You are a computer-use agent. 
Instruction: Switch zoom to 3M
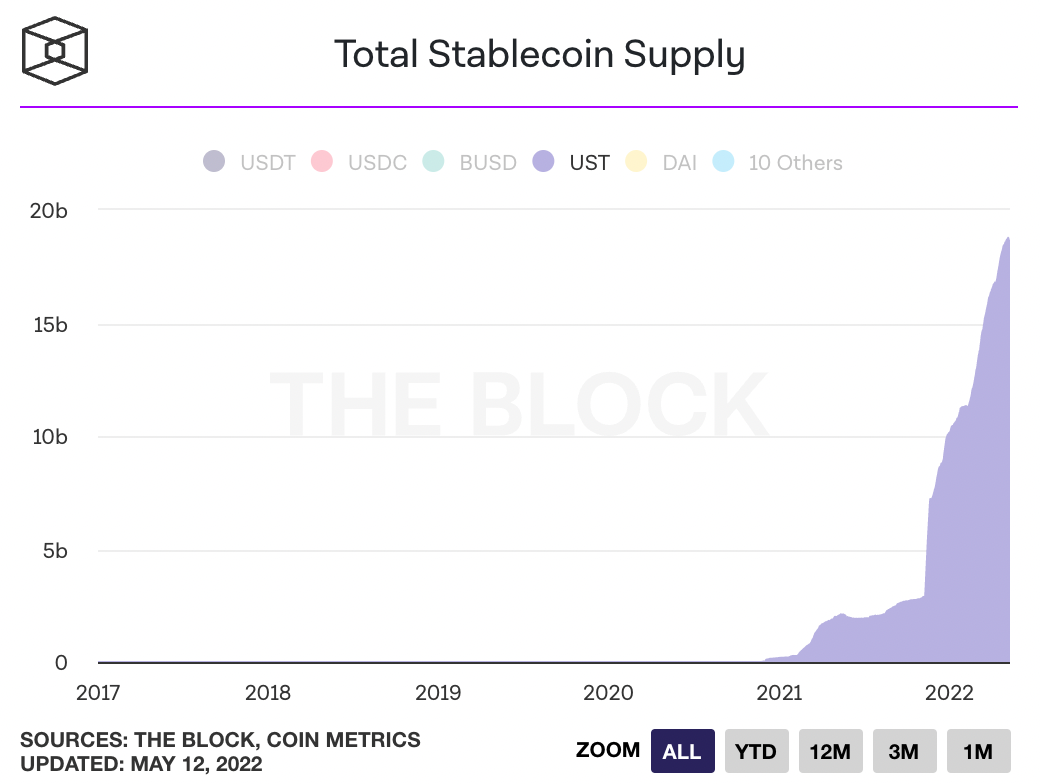click(x=904, y=751)
